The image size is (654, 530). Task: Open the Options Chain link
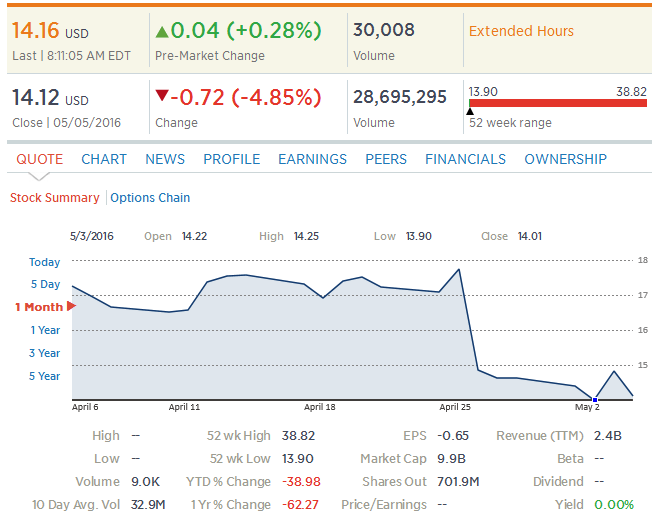tap(150, 198)
